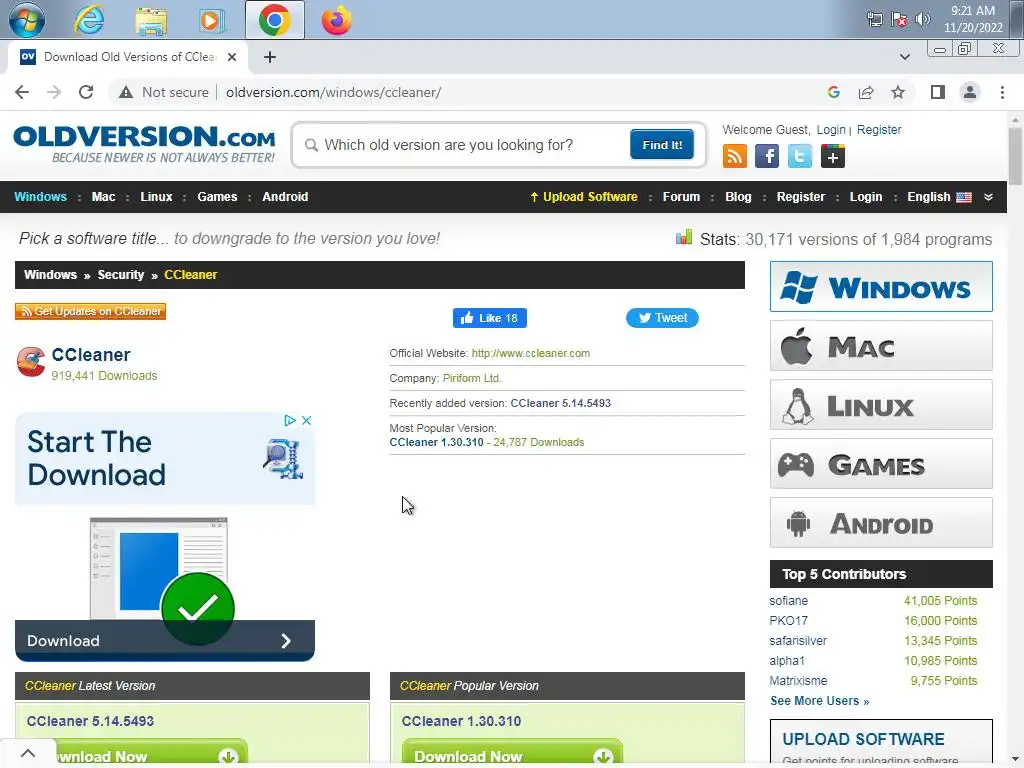Screen dimensions: 1024x768
Task: Launch Internet Explorer from the taskbar
Action: pyautogui.click(x=89, y=20)
